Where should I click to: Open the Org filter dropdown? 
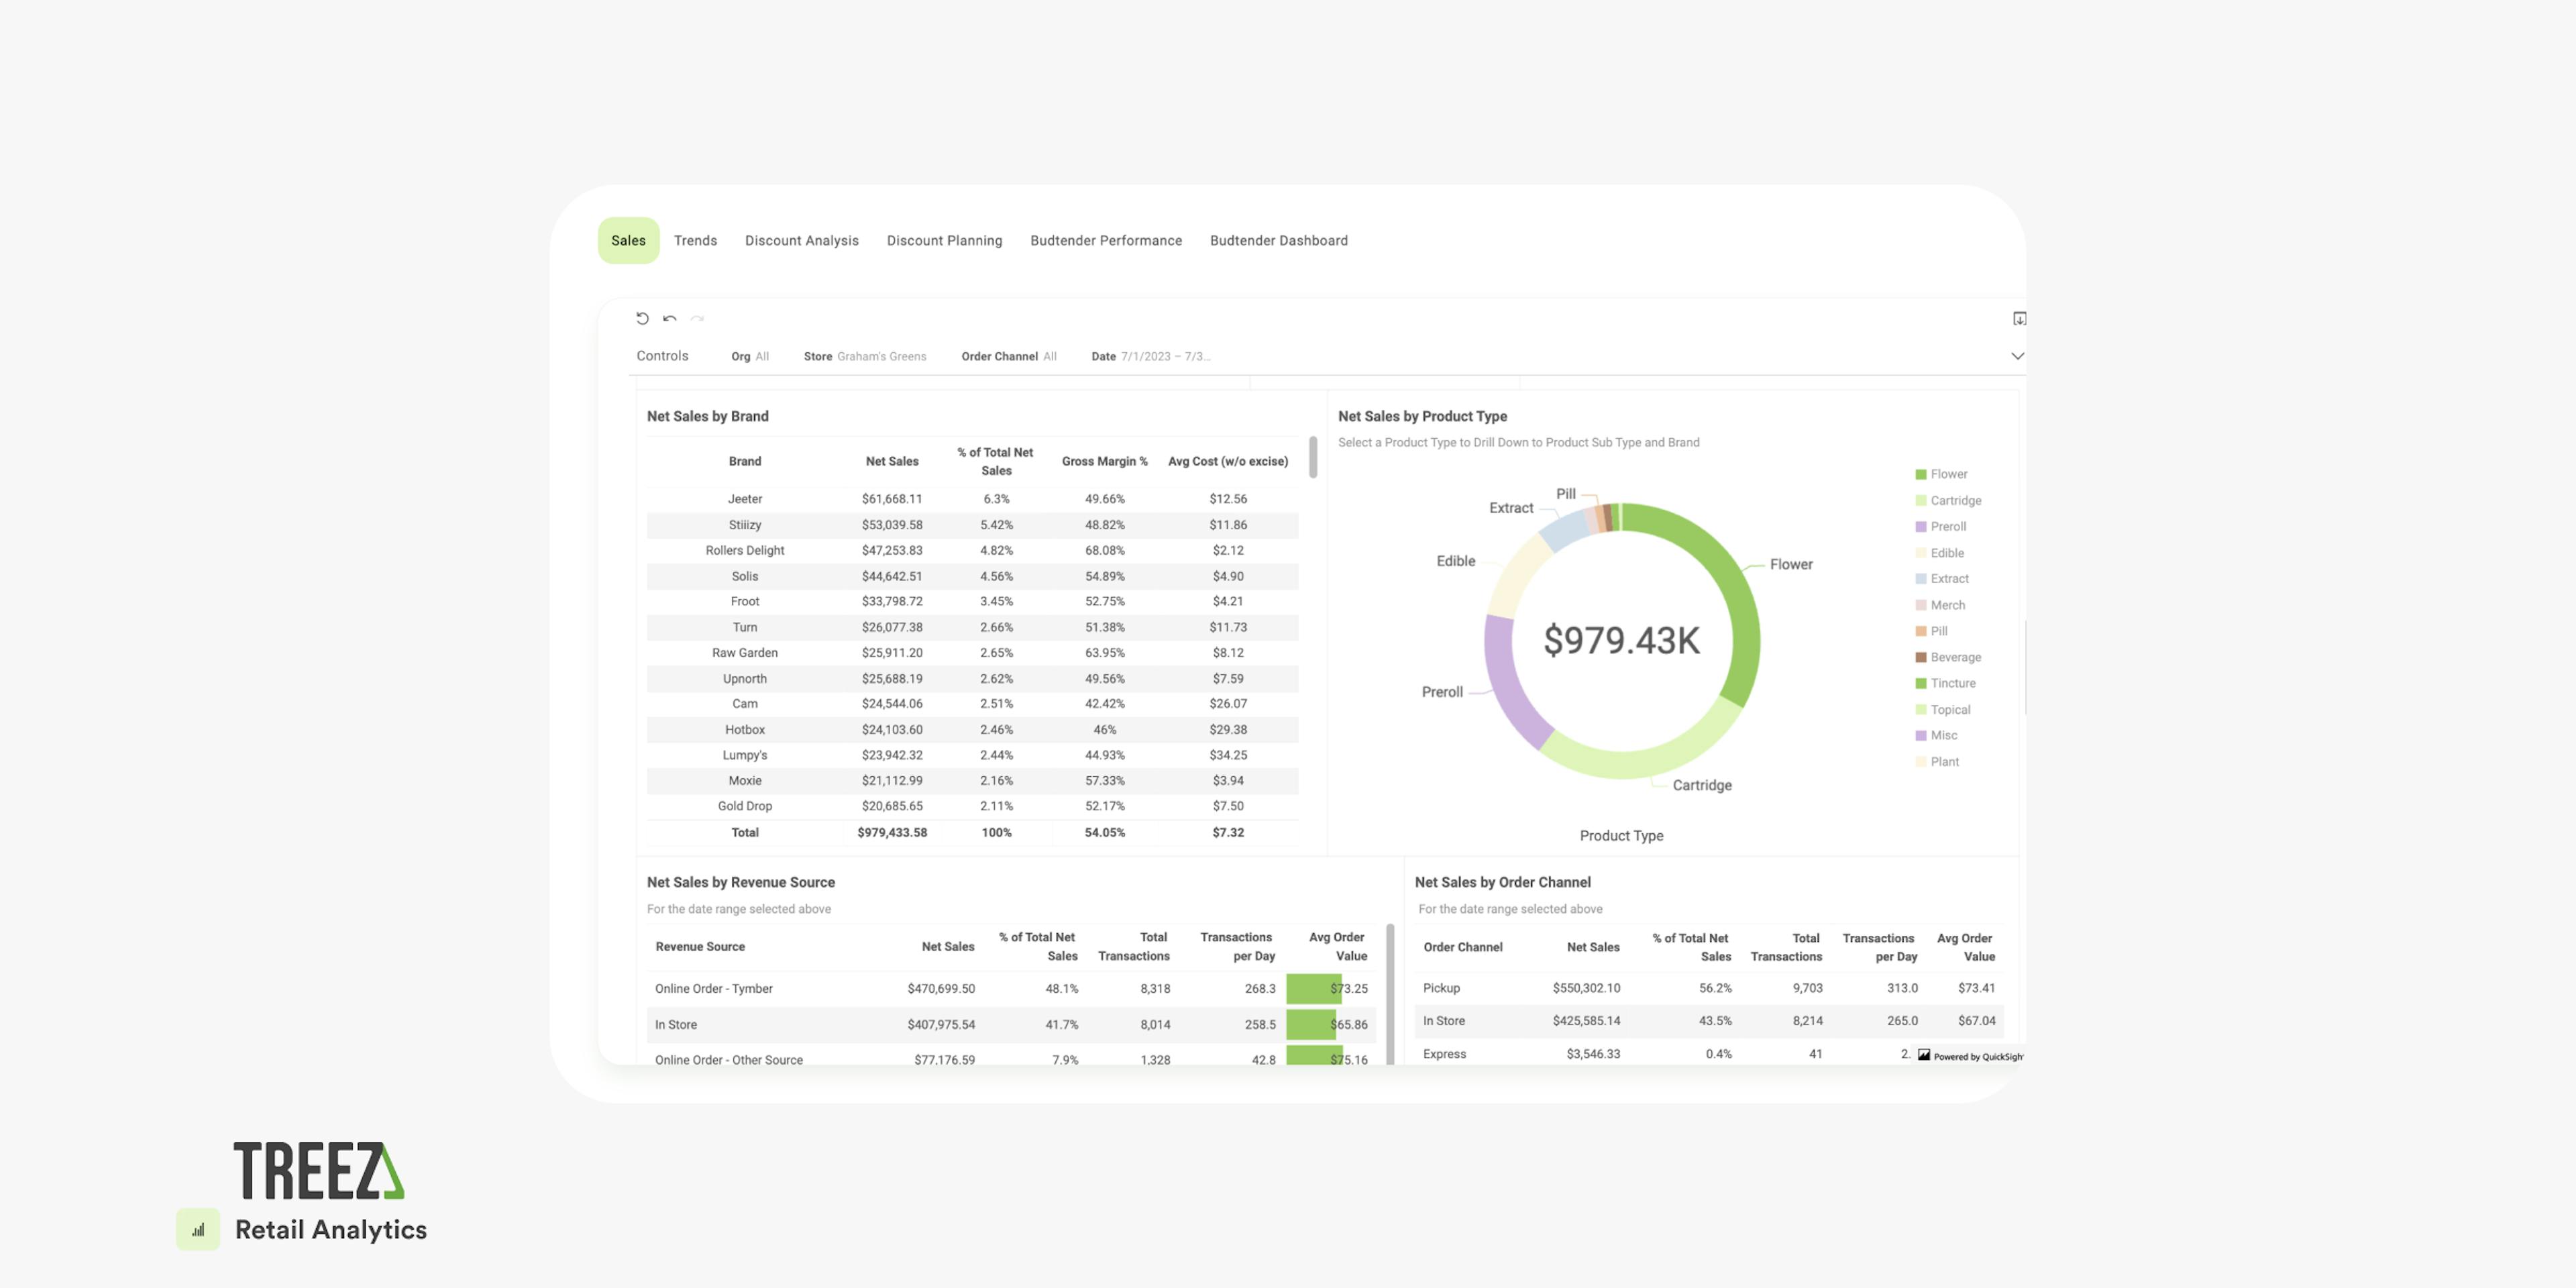click(750, 357)
